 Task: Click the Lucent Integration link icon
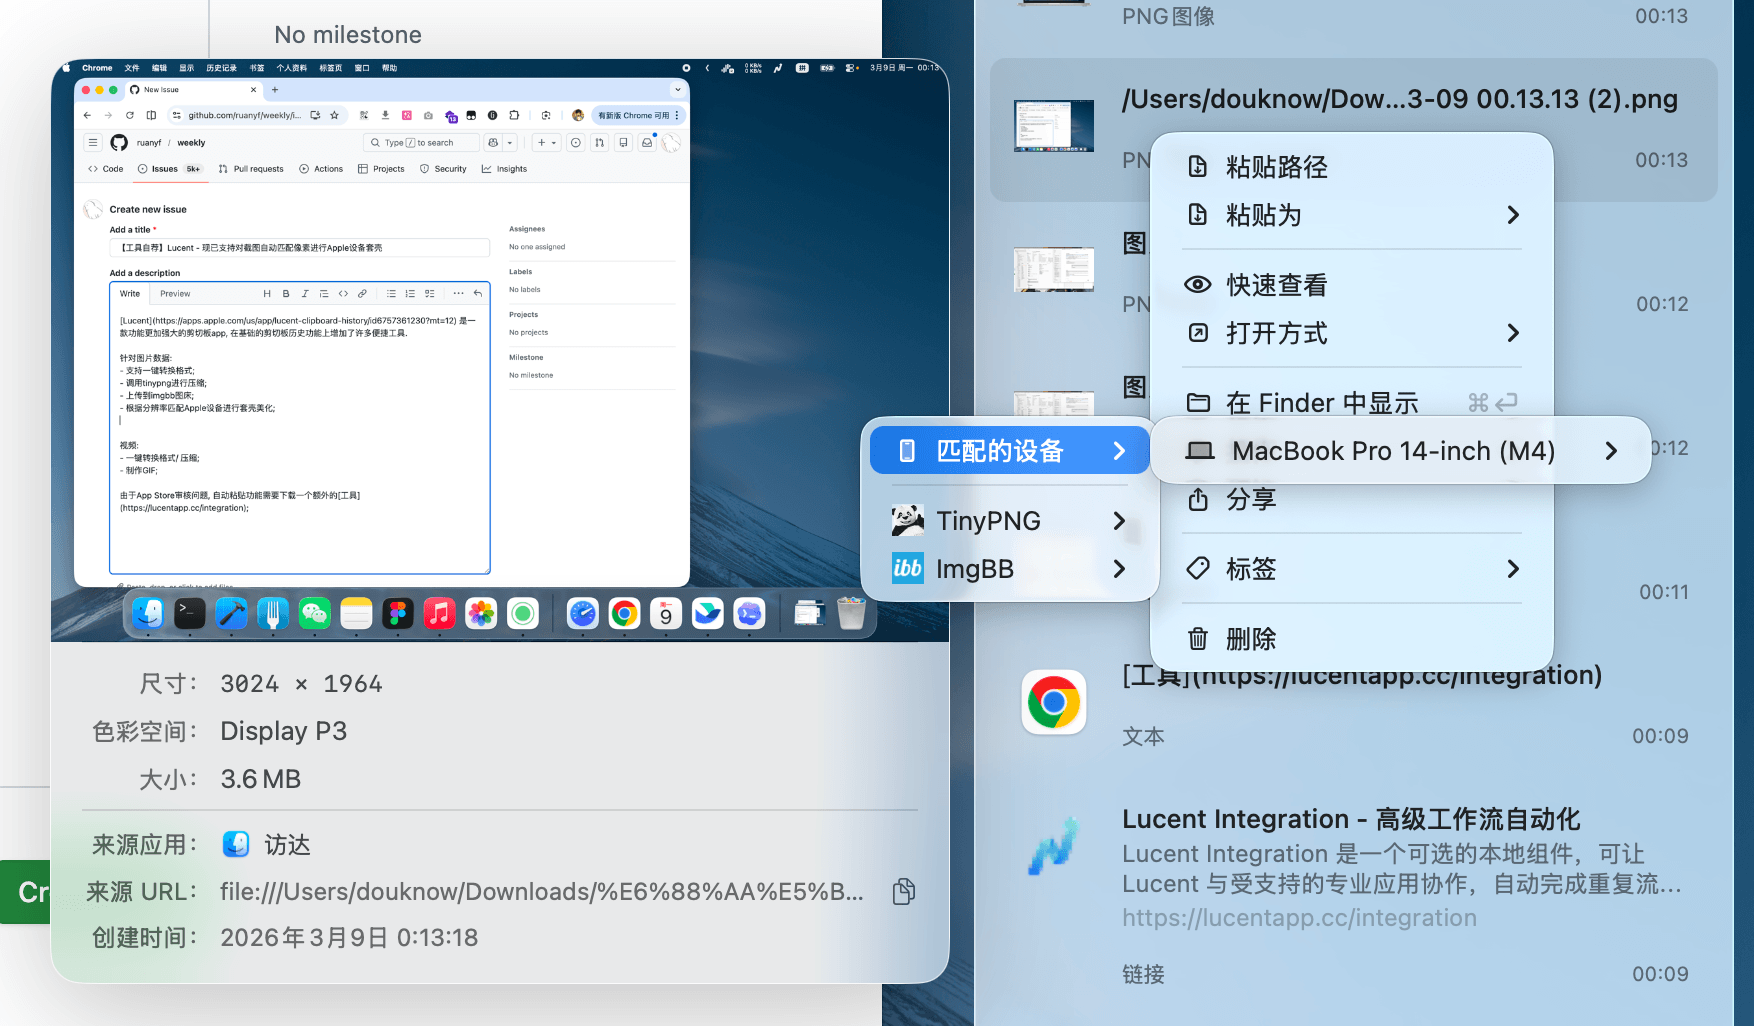pyautogui.click(x=1053, y=847)
